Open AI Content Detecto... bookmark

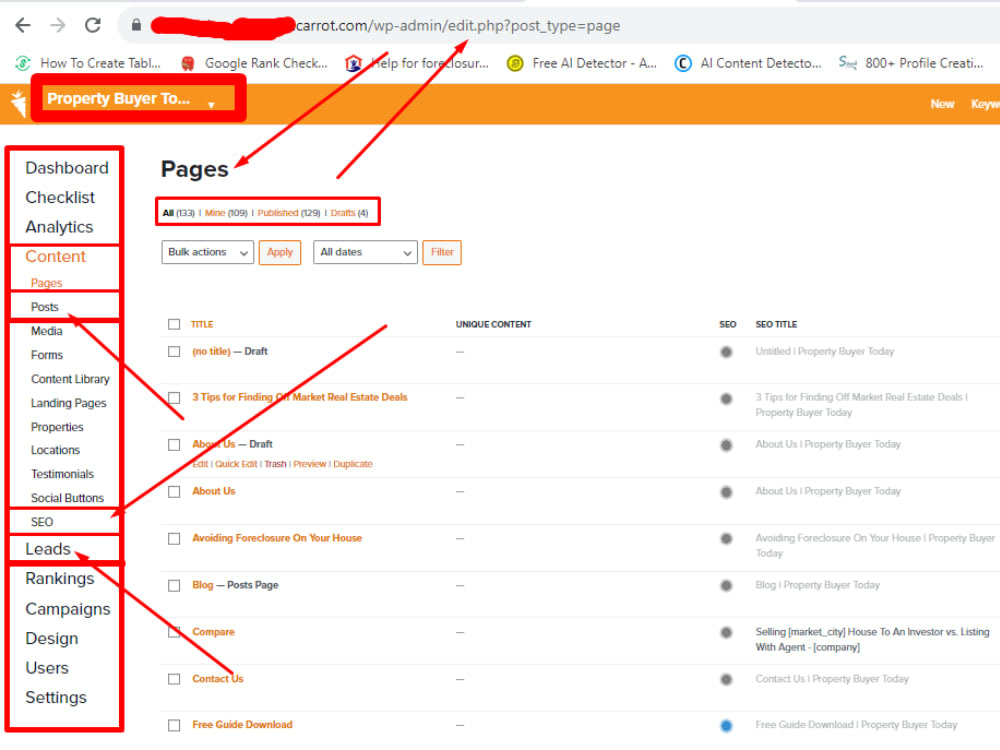(x=748, y=63)
